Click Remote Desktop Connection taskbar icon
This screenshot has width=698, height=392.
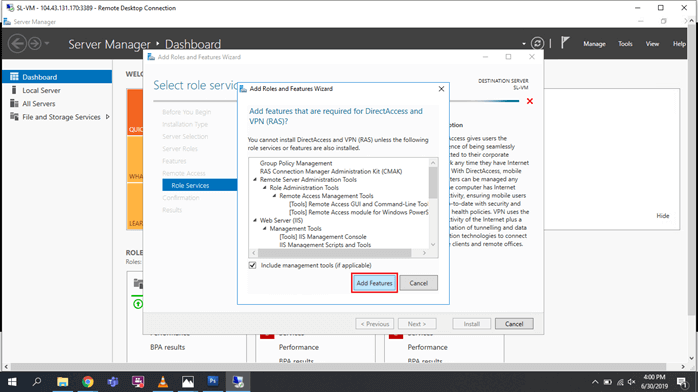[x=238, y=382]
